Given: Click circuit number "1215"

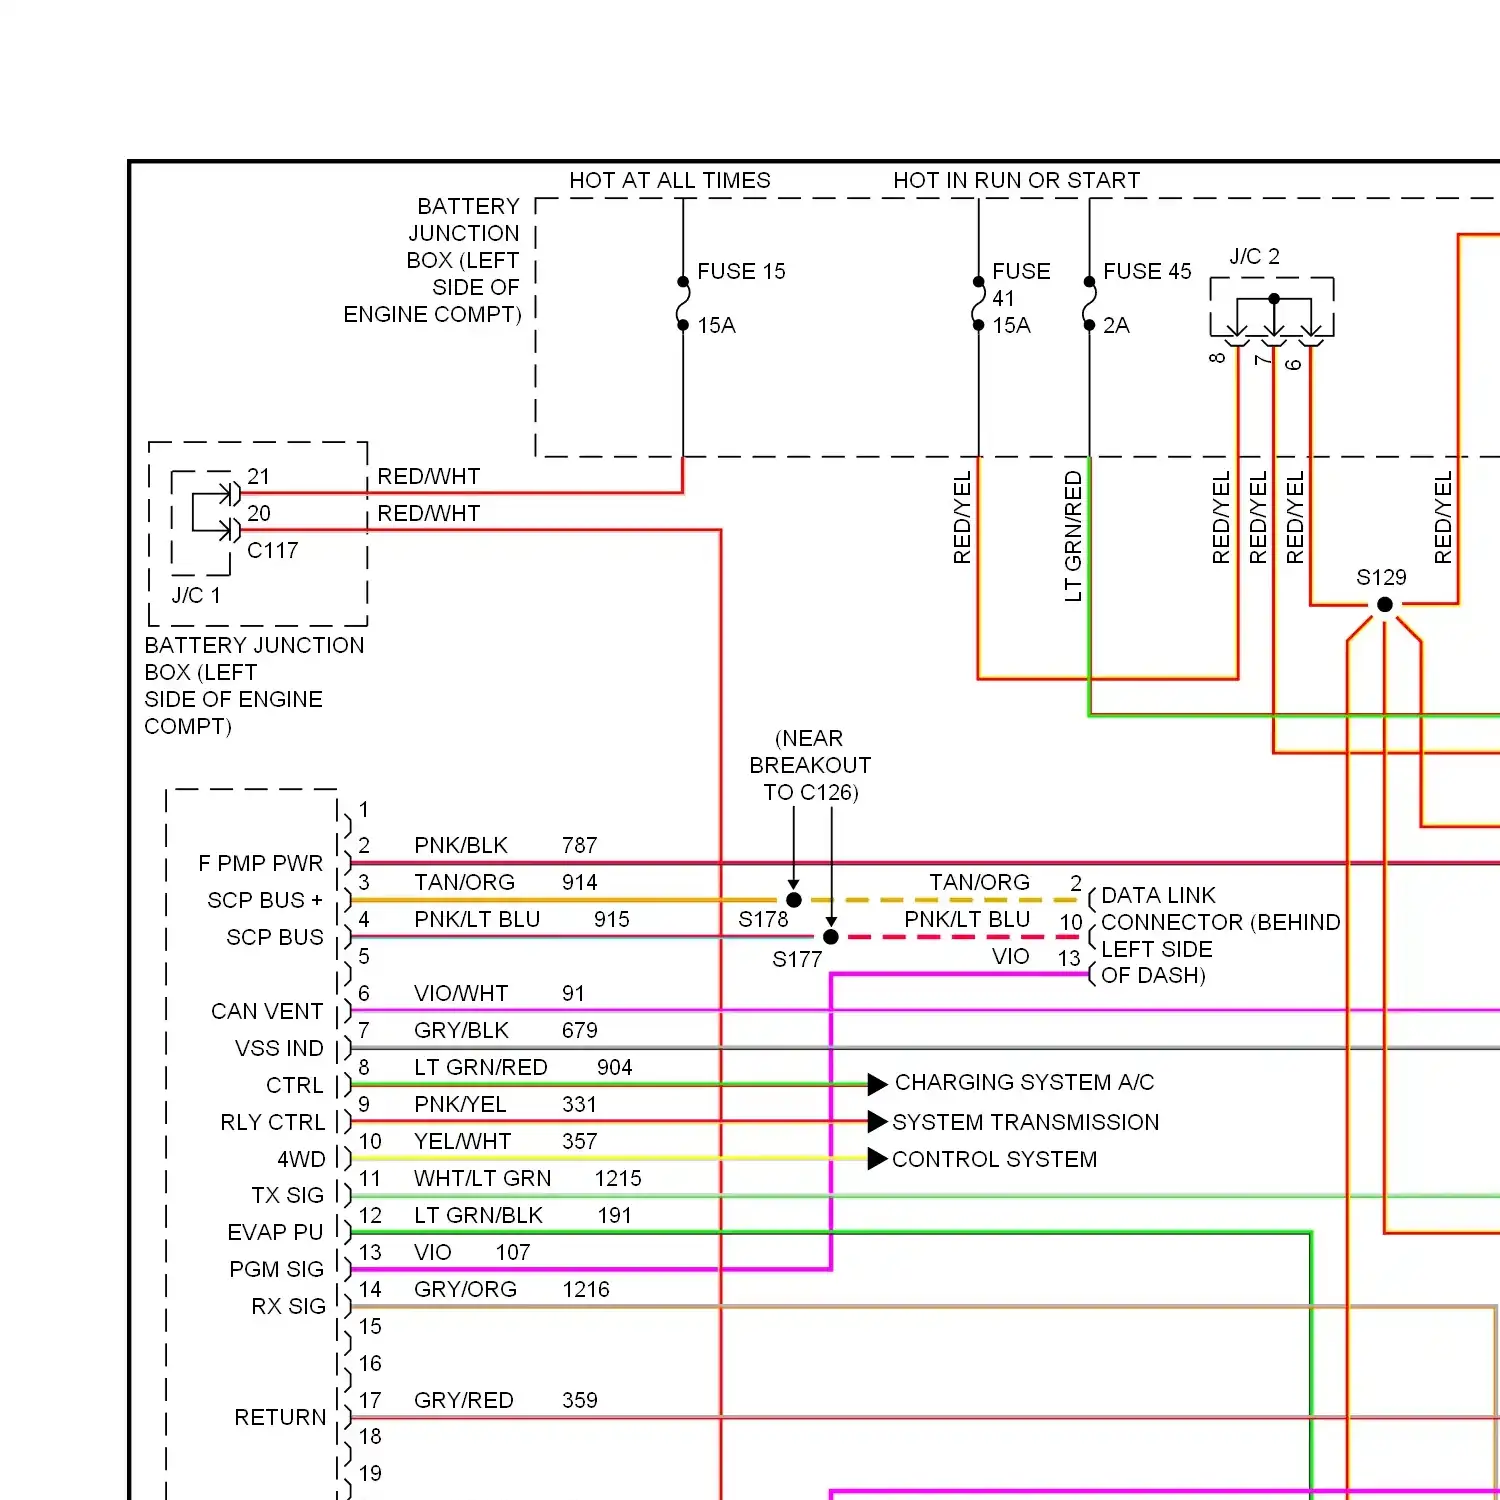Looking at the screenshot, I should (617, 1178).
